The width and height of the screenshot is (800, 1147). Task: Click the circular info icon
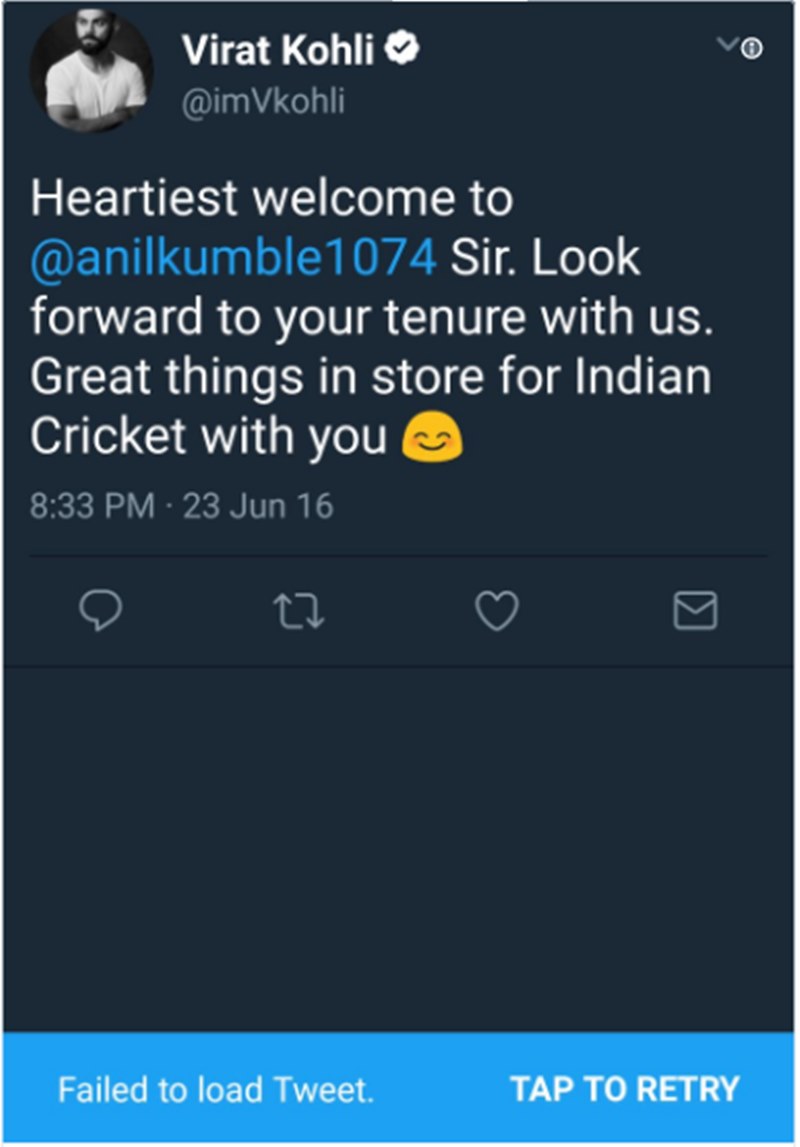tap(754, 49)
